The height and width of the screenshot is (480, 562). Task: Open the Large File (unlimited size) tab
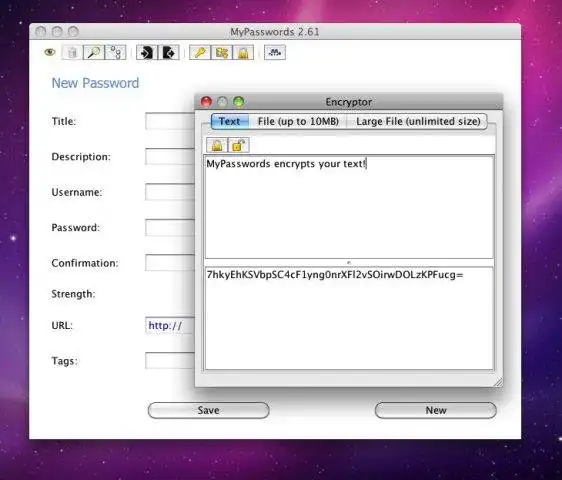418,122
